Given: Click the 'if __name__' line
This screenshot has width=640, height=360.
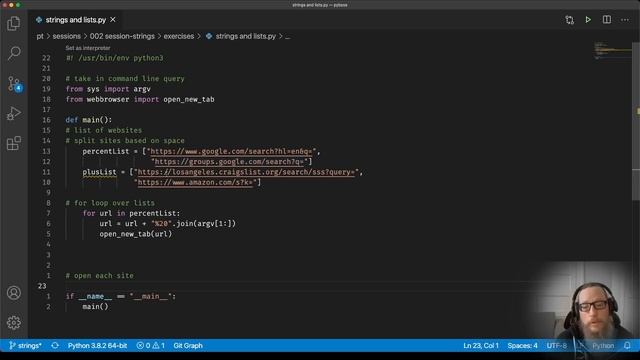Looking at the screenshot, I should click(121, 296).
